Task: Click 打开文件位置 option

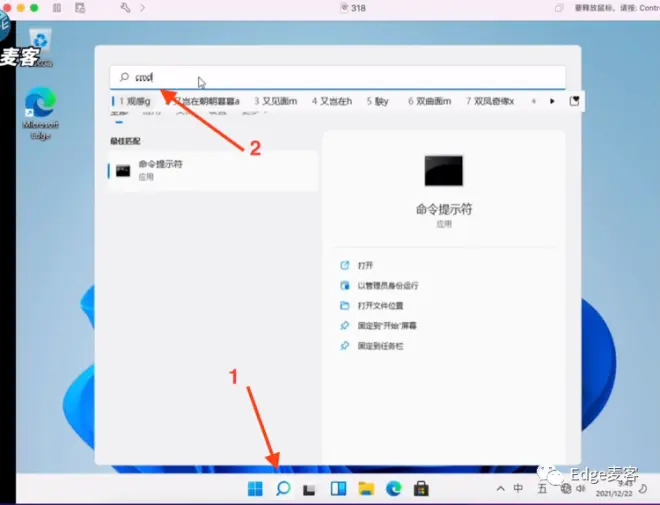Action: click(381, 306)
